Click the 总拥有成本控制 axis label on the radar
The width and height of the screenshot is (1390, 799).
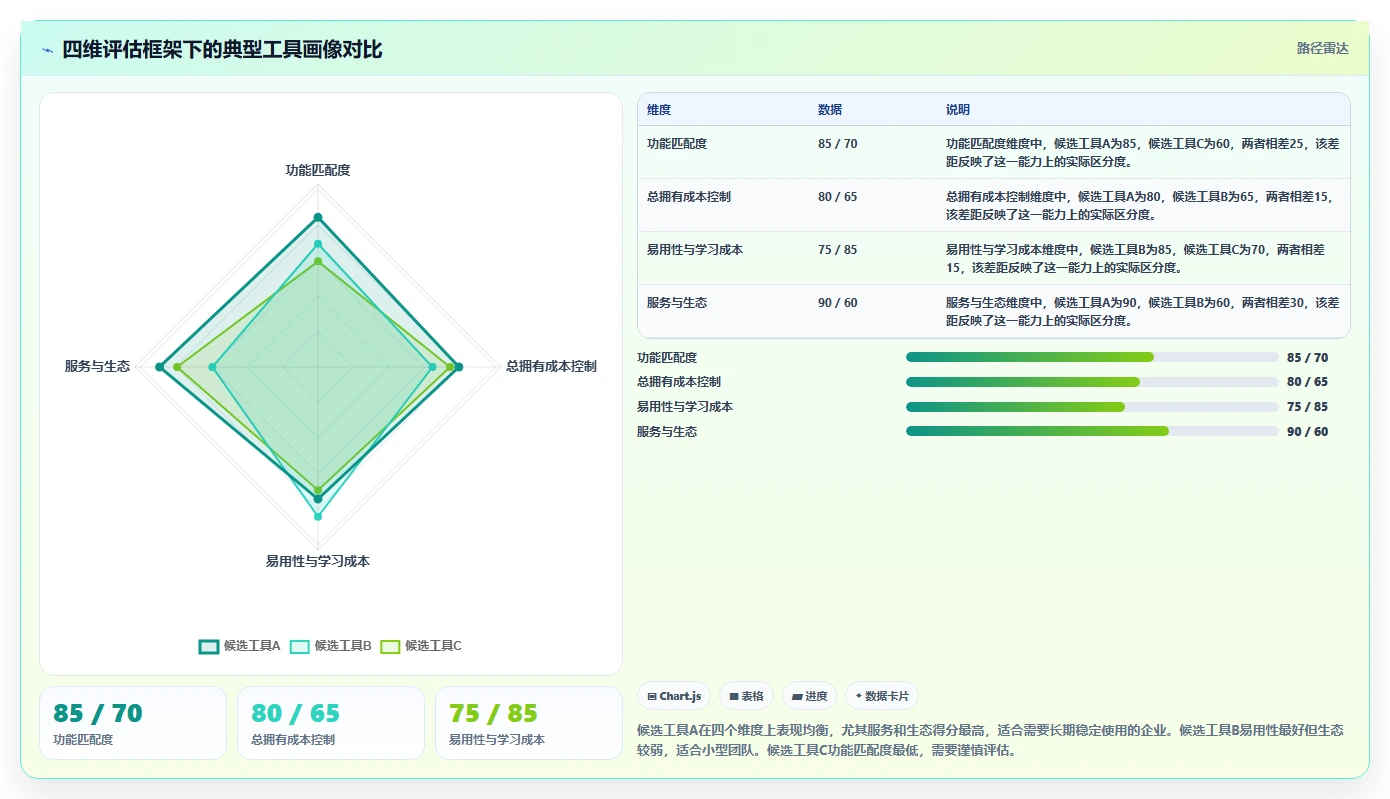[551, 367]
